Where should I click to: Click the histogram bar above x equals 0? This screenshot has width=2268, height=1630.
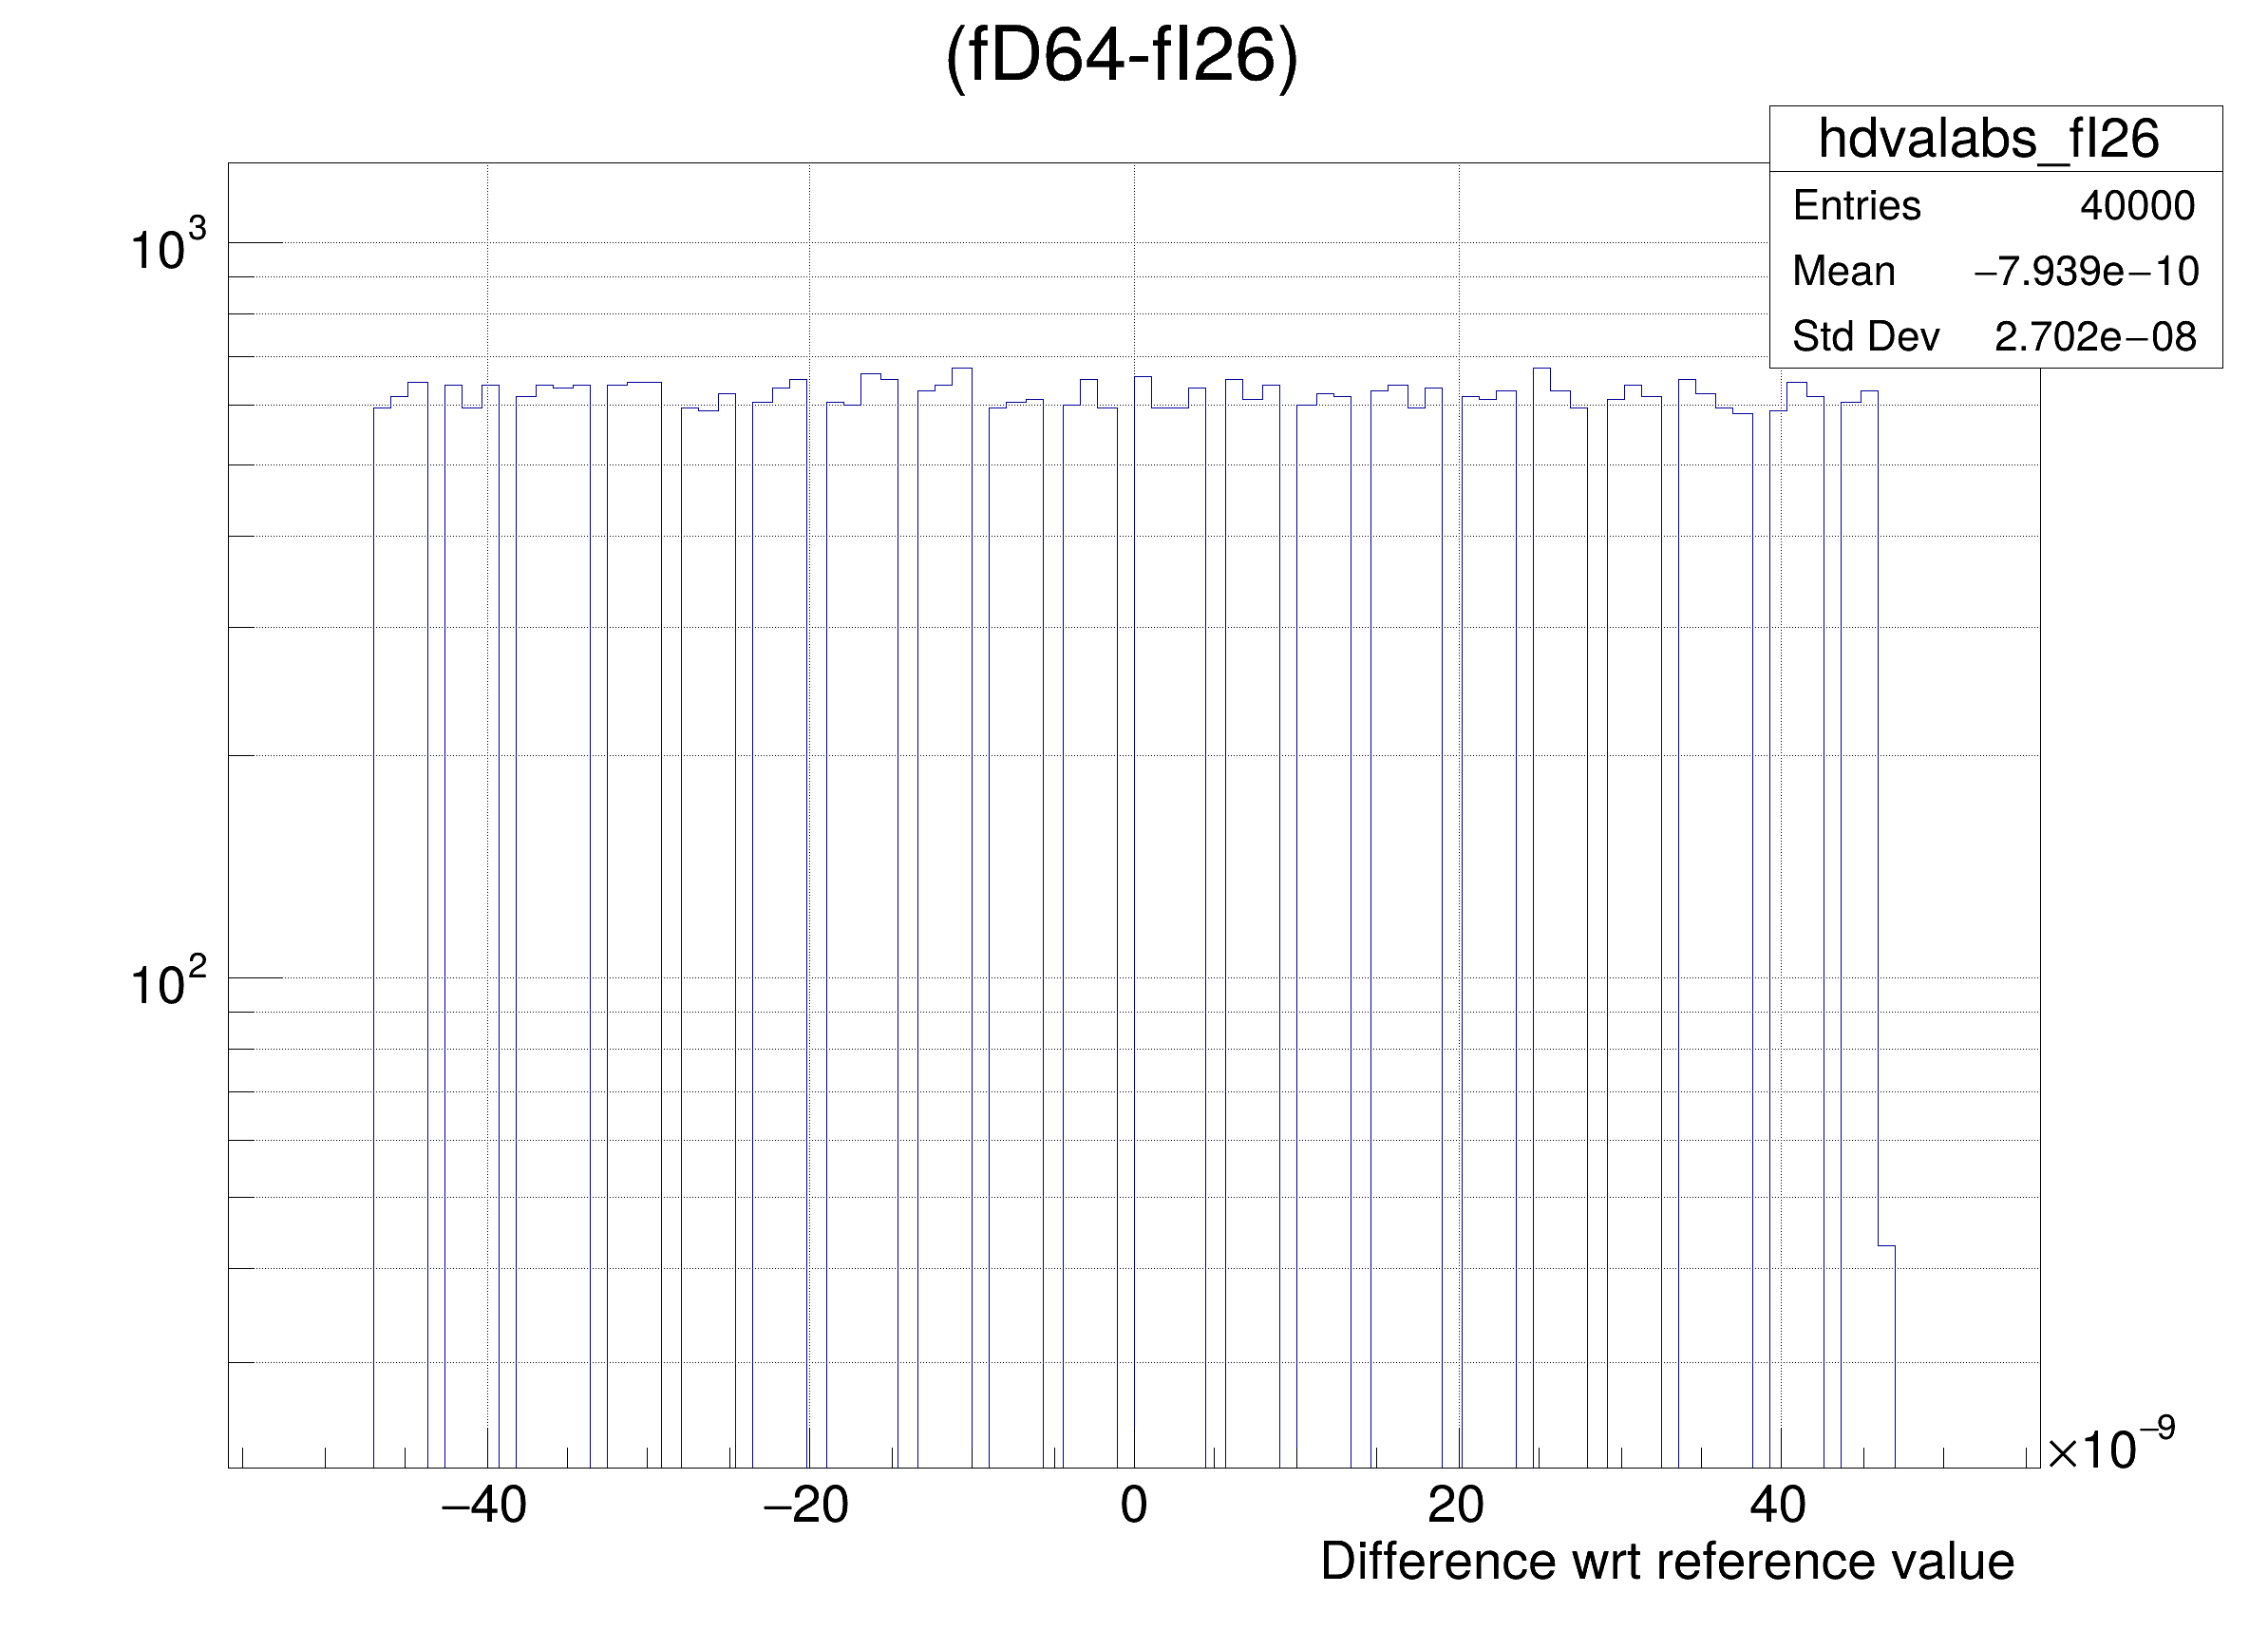coord(1143,900)
